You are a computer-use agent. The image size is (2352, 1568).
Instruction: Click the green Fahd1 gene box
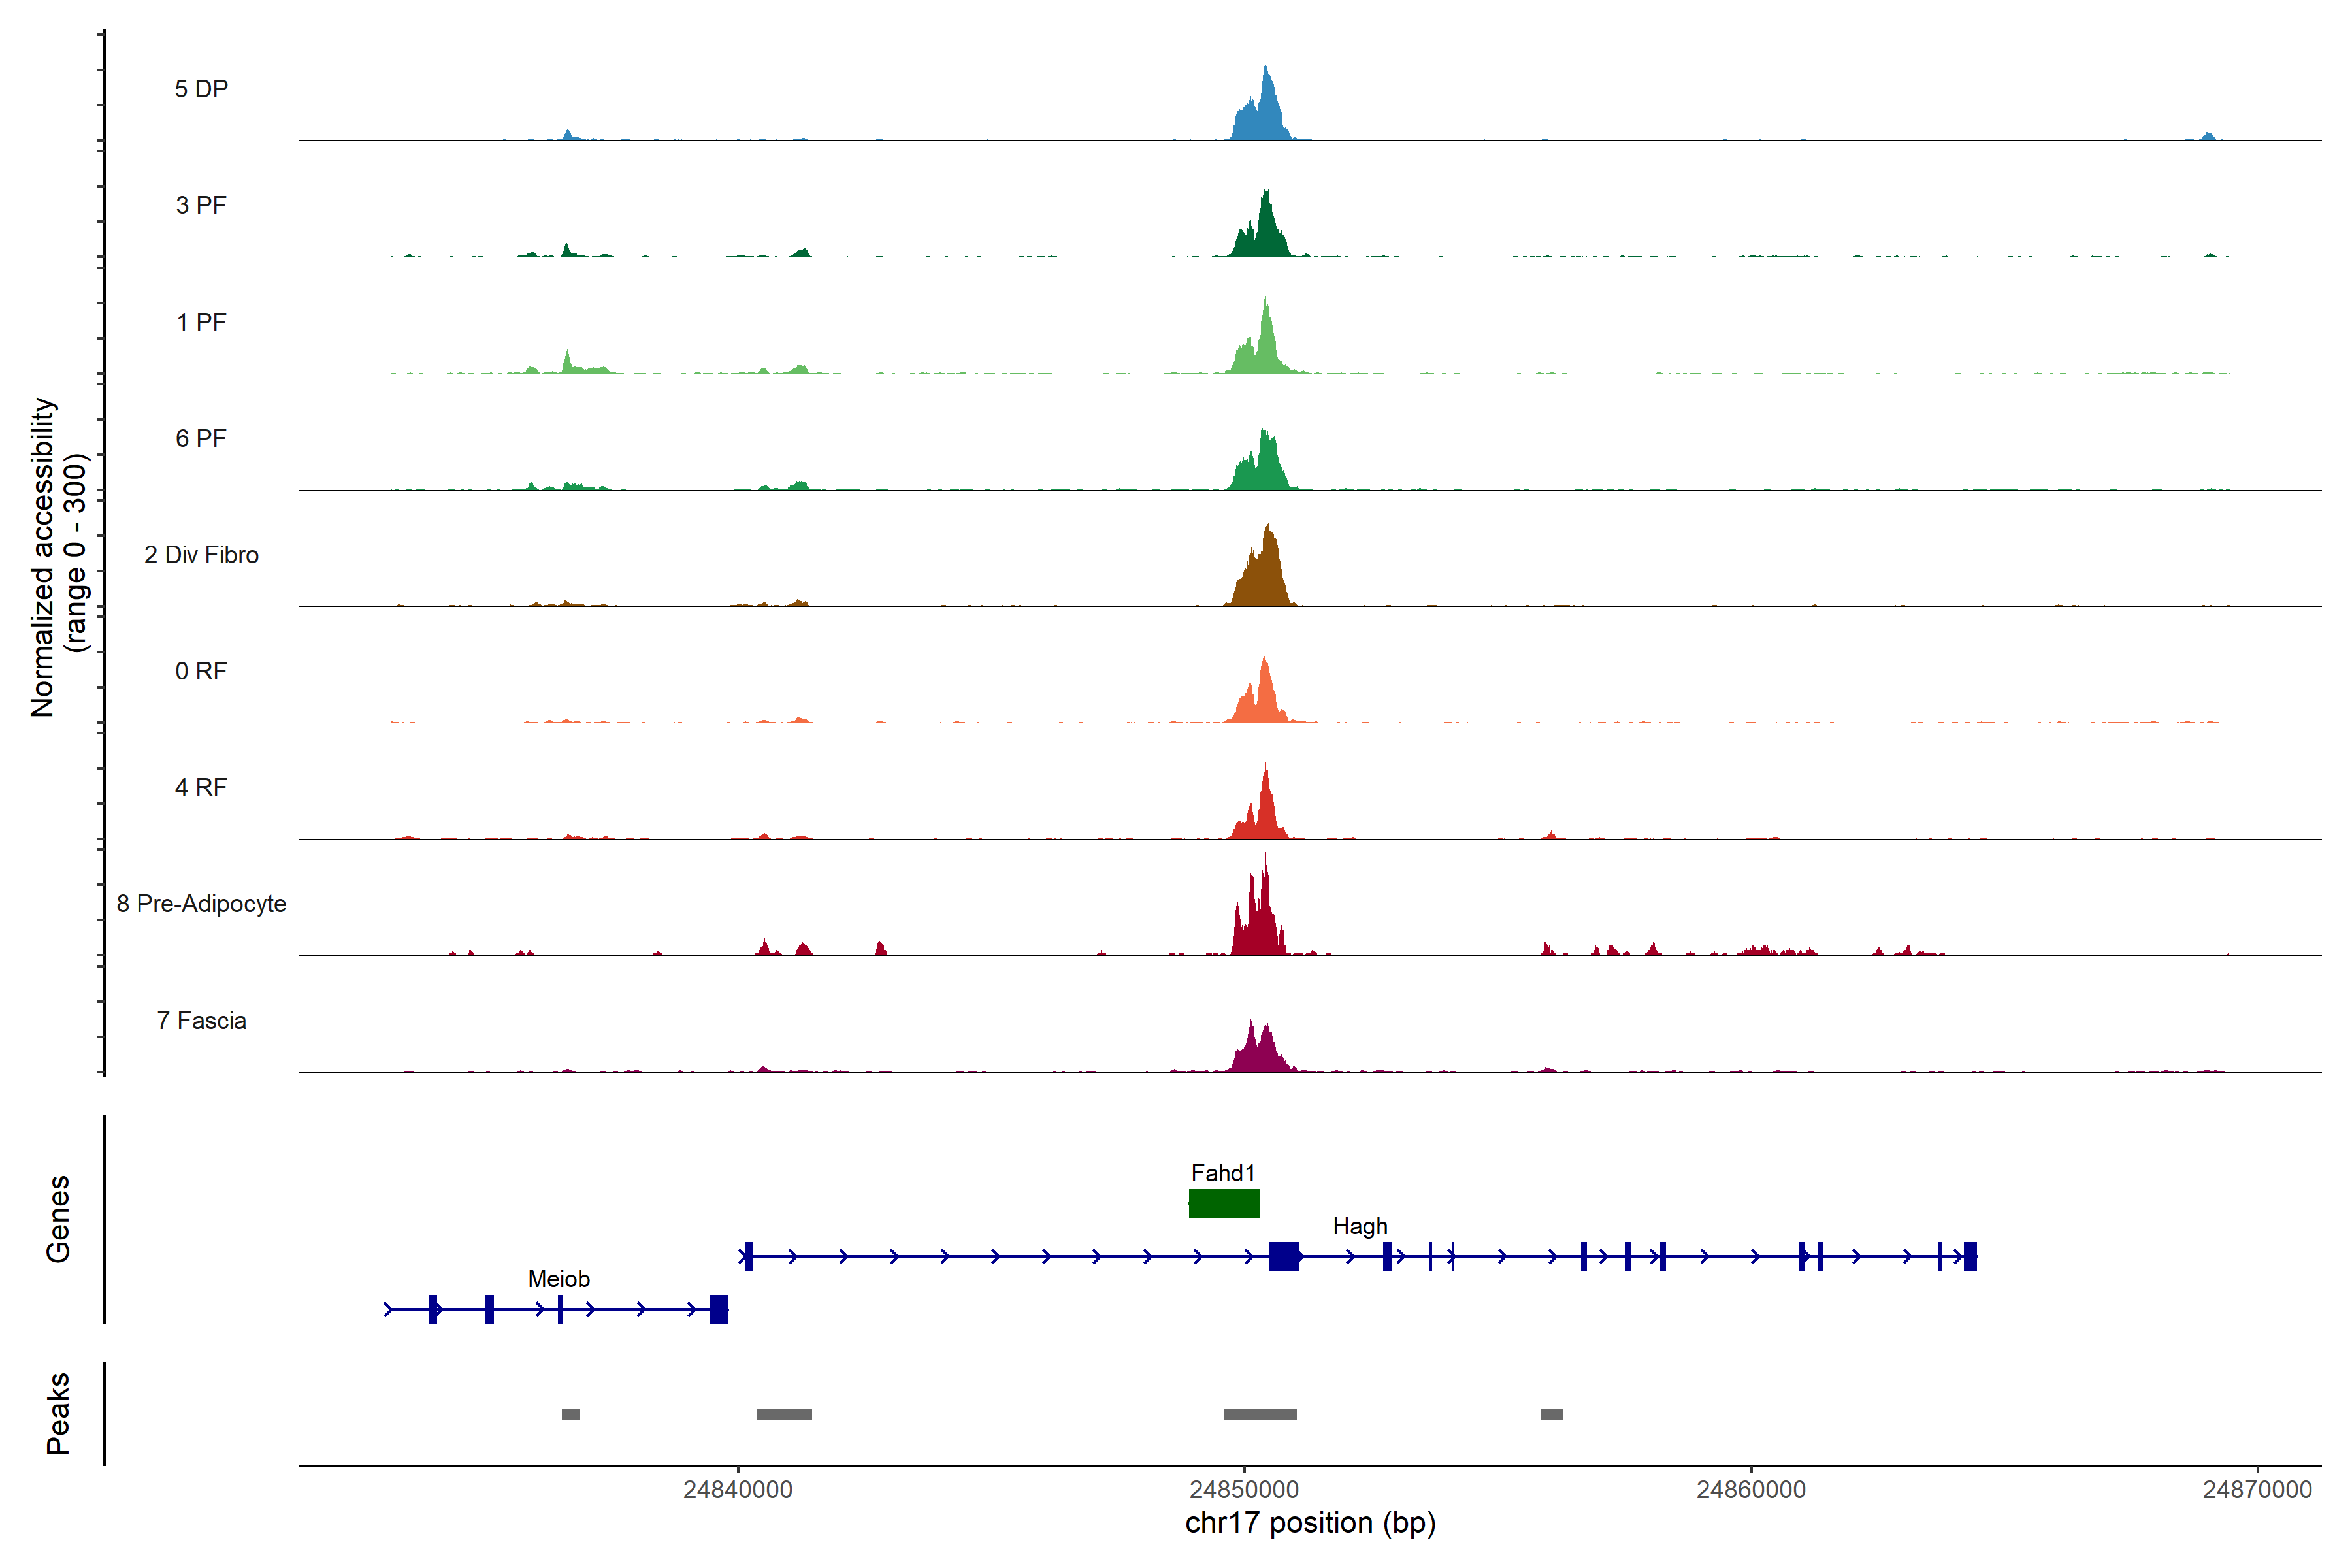1224,1203
